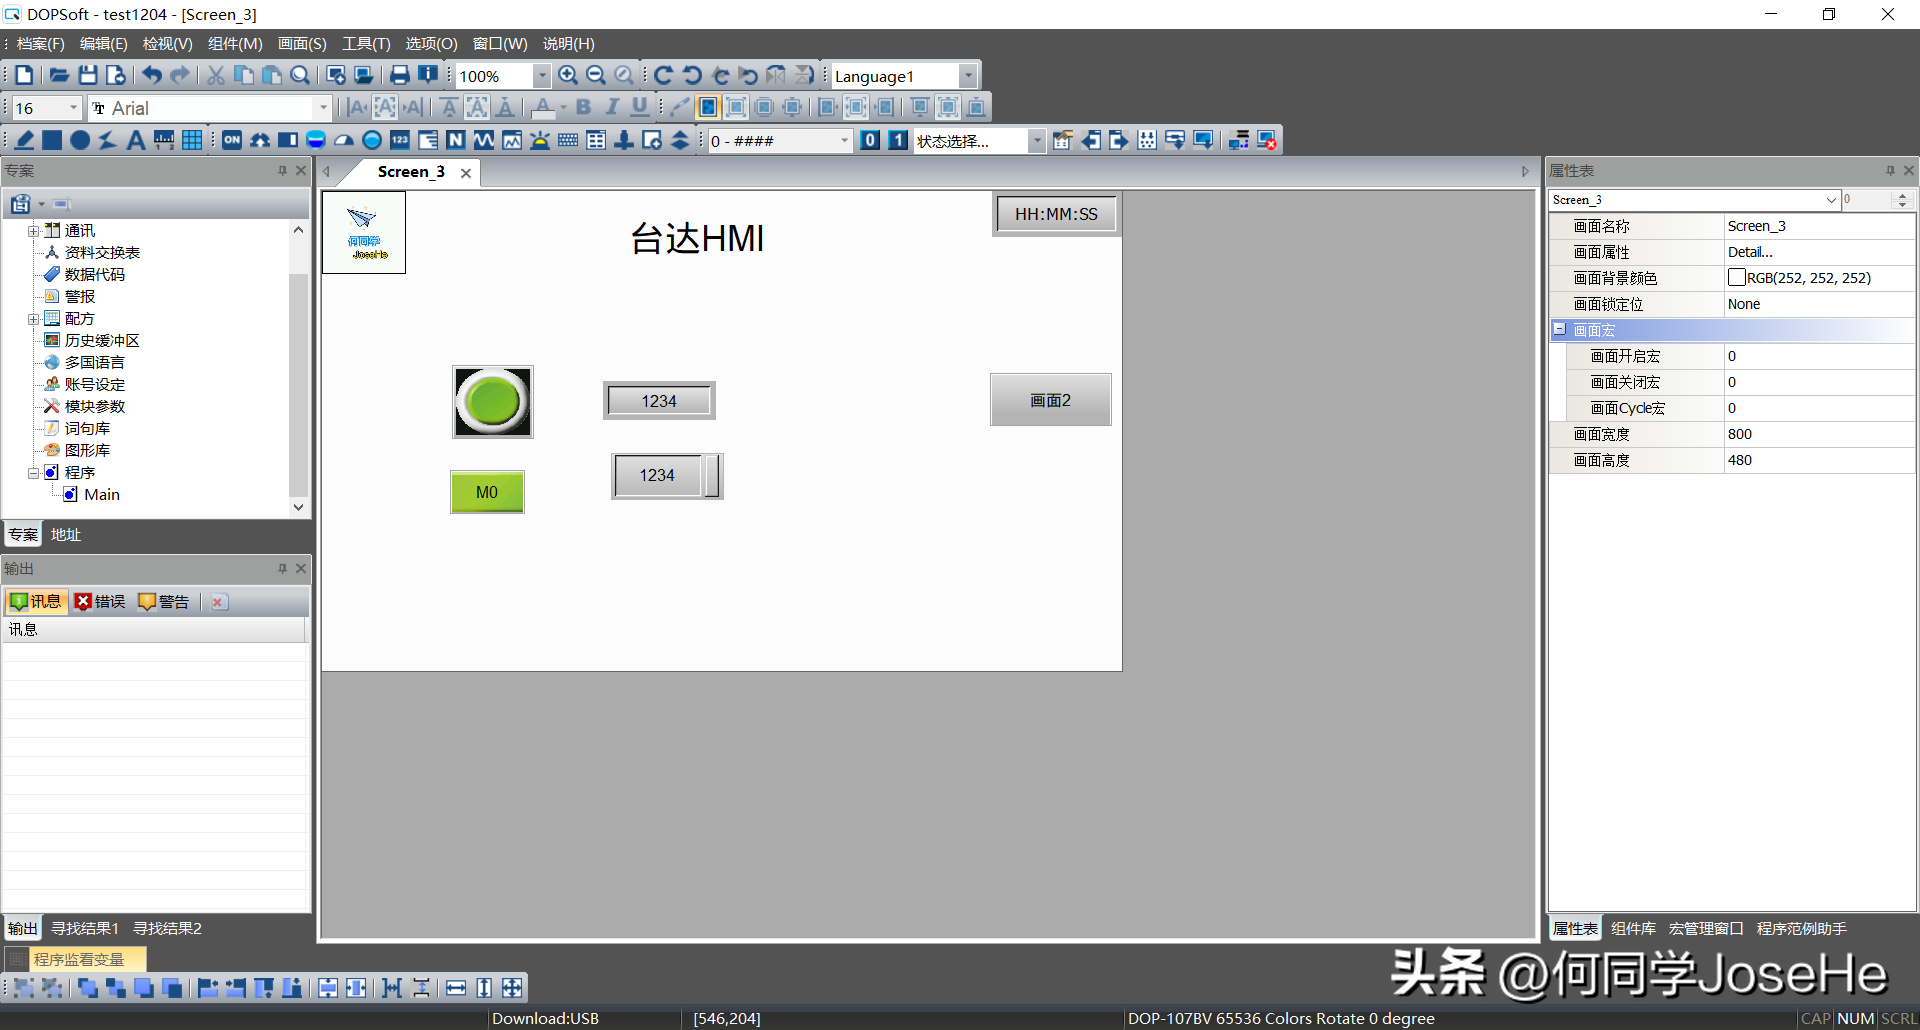Click the 画面2 button on canvas
This screenshot has width=1920, height=1030.
tap(1050, 400)
